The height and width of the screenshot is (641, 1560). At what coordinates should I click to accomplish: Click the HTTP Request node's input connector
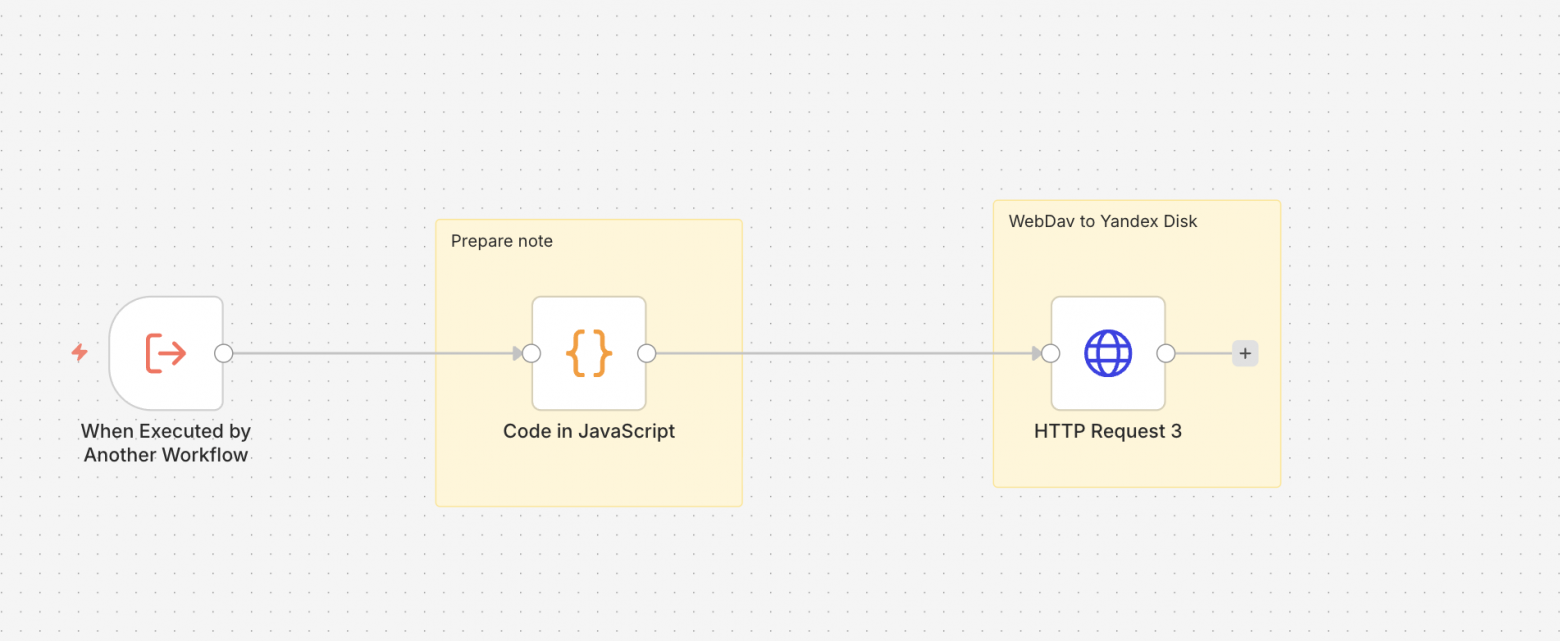1051,353
